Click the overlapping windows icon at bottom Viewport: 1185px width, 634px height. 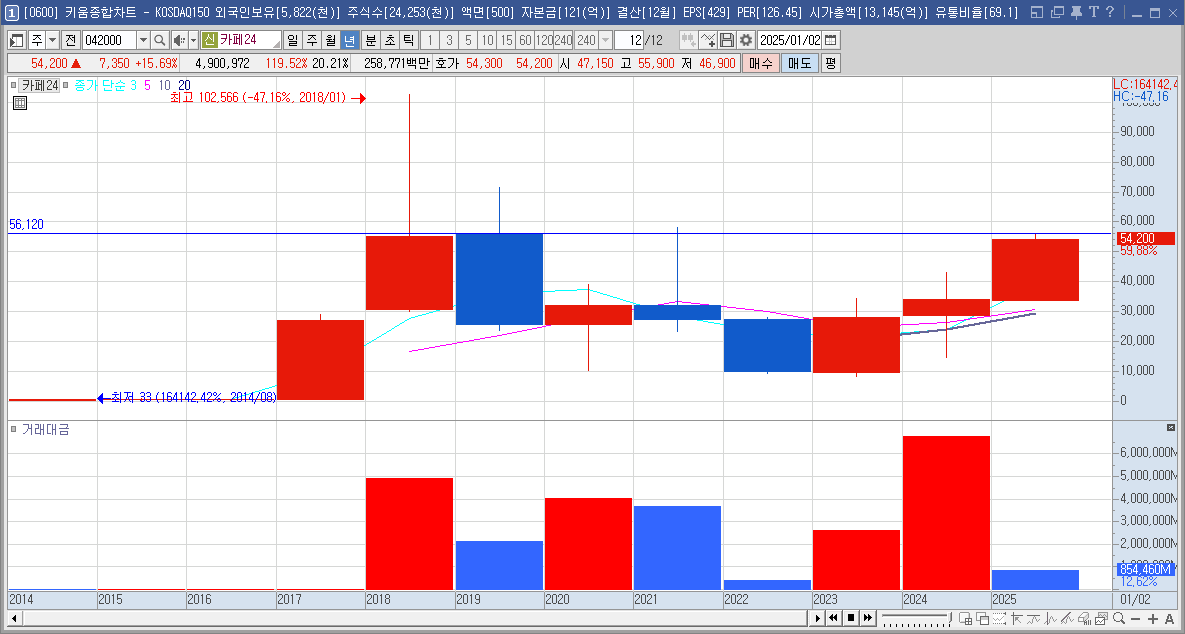coord(982,619)
